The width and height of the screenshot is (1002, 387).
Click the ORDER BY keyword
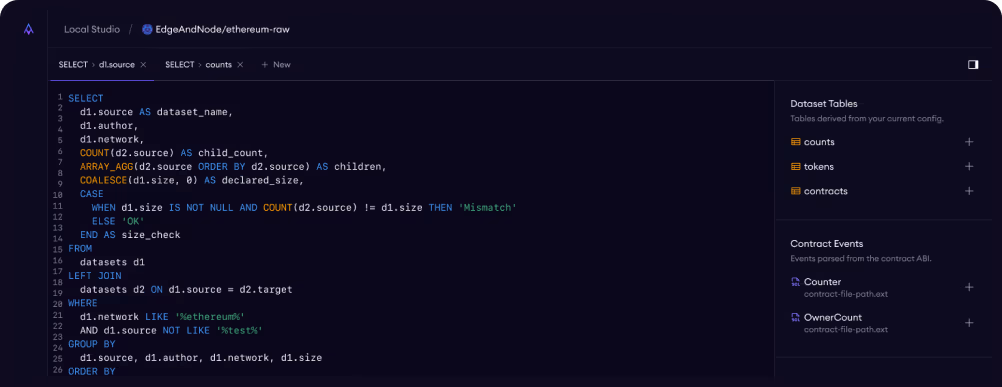92,371
